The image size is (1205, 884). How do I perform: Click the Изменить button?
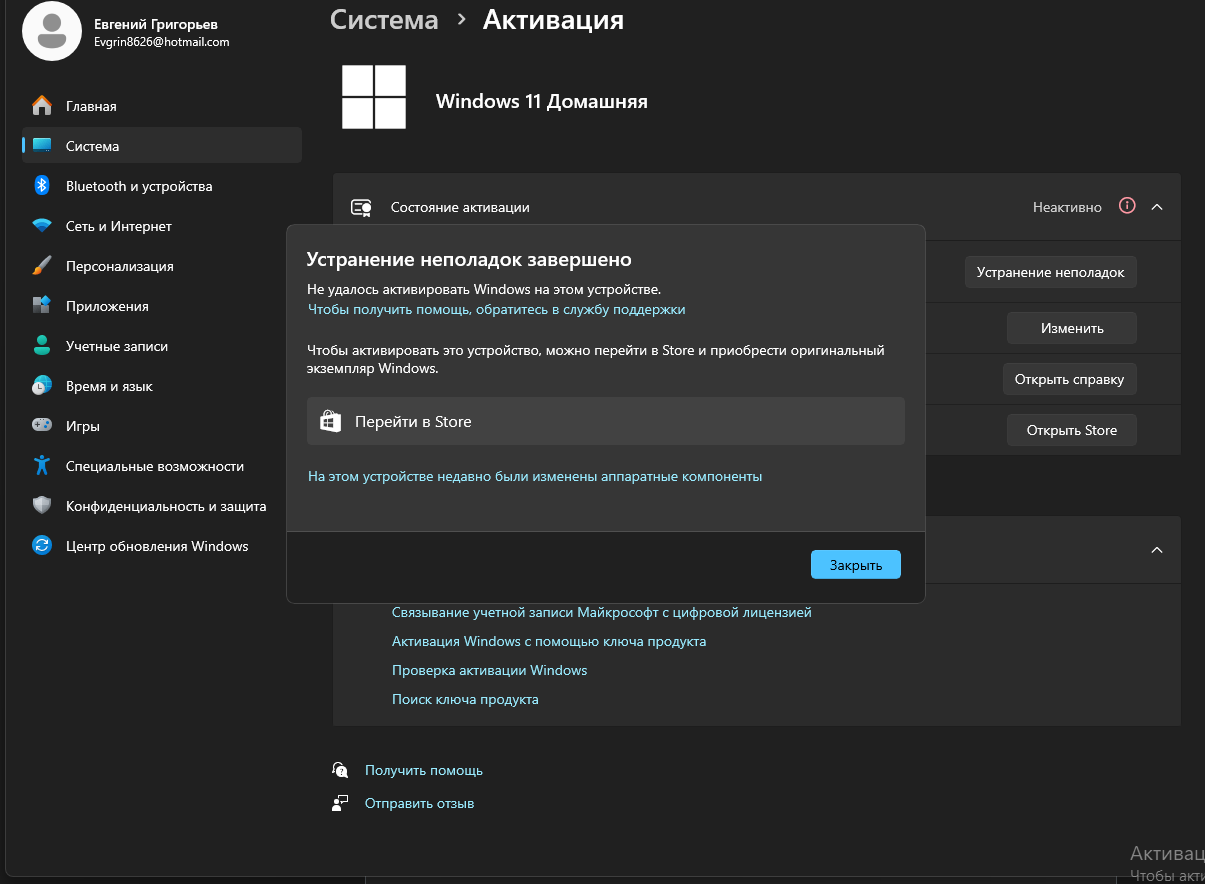(x=1072, y=328)
